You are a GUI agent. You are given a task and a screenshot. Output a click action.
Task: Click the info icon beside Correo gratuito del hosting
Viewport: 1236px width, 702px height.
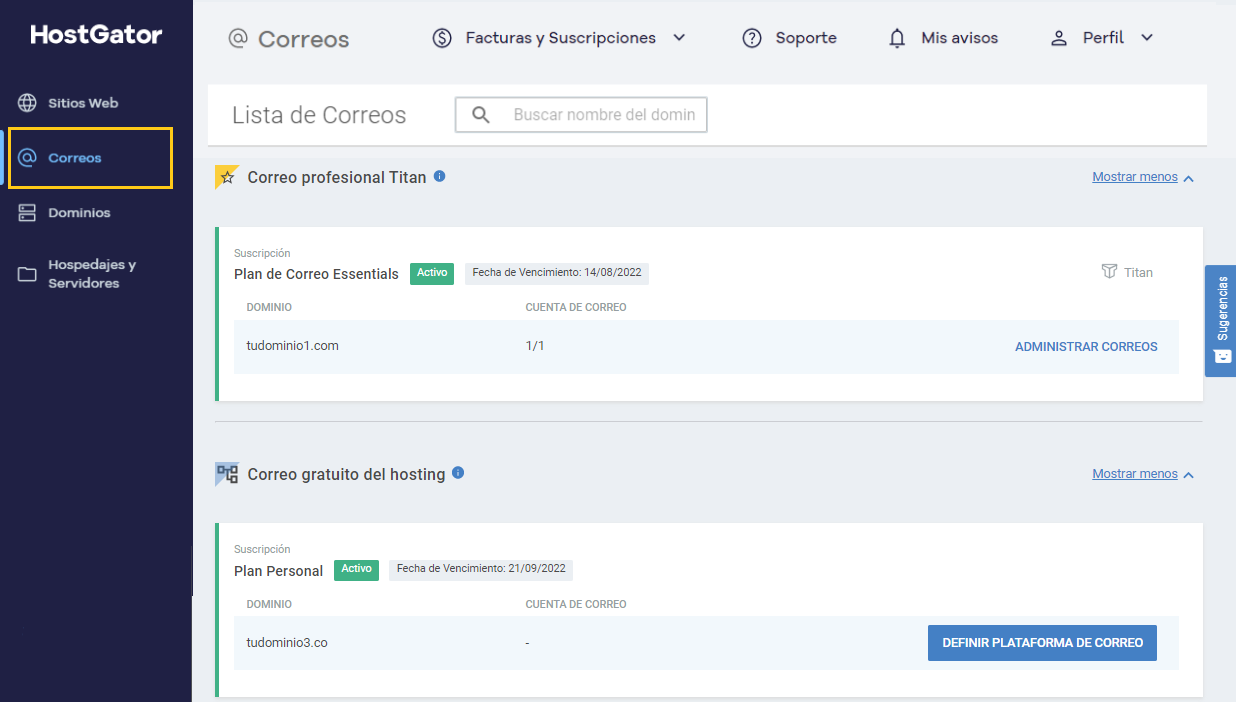458,473
